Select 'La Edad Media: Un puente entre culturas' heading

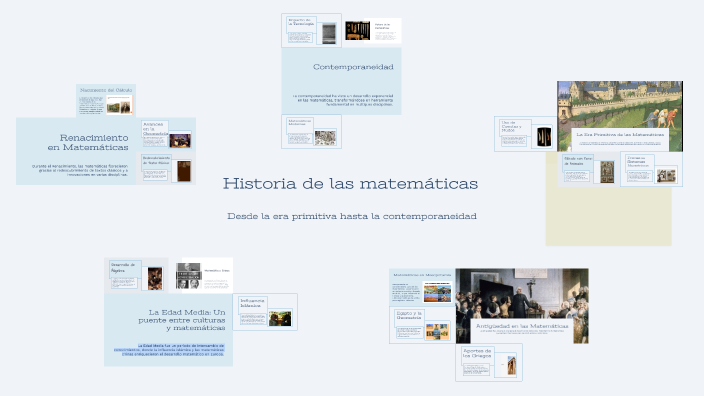tap(182, 320)
